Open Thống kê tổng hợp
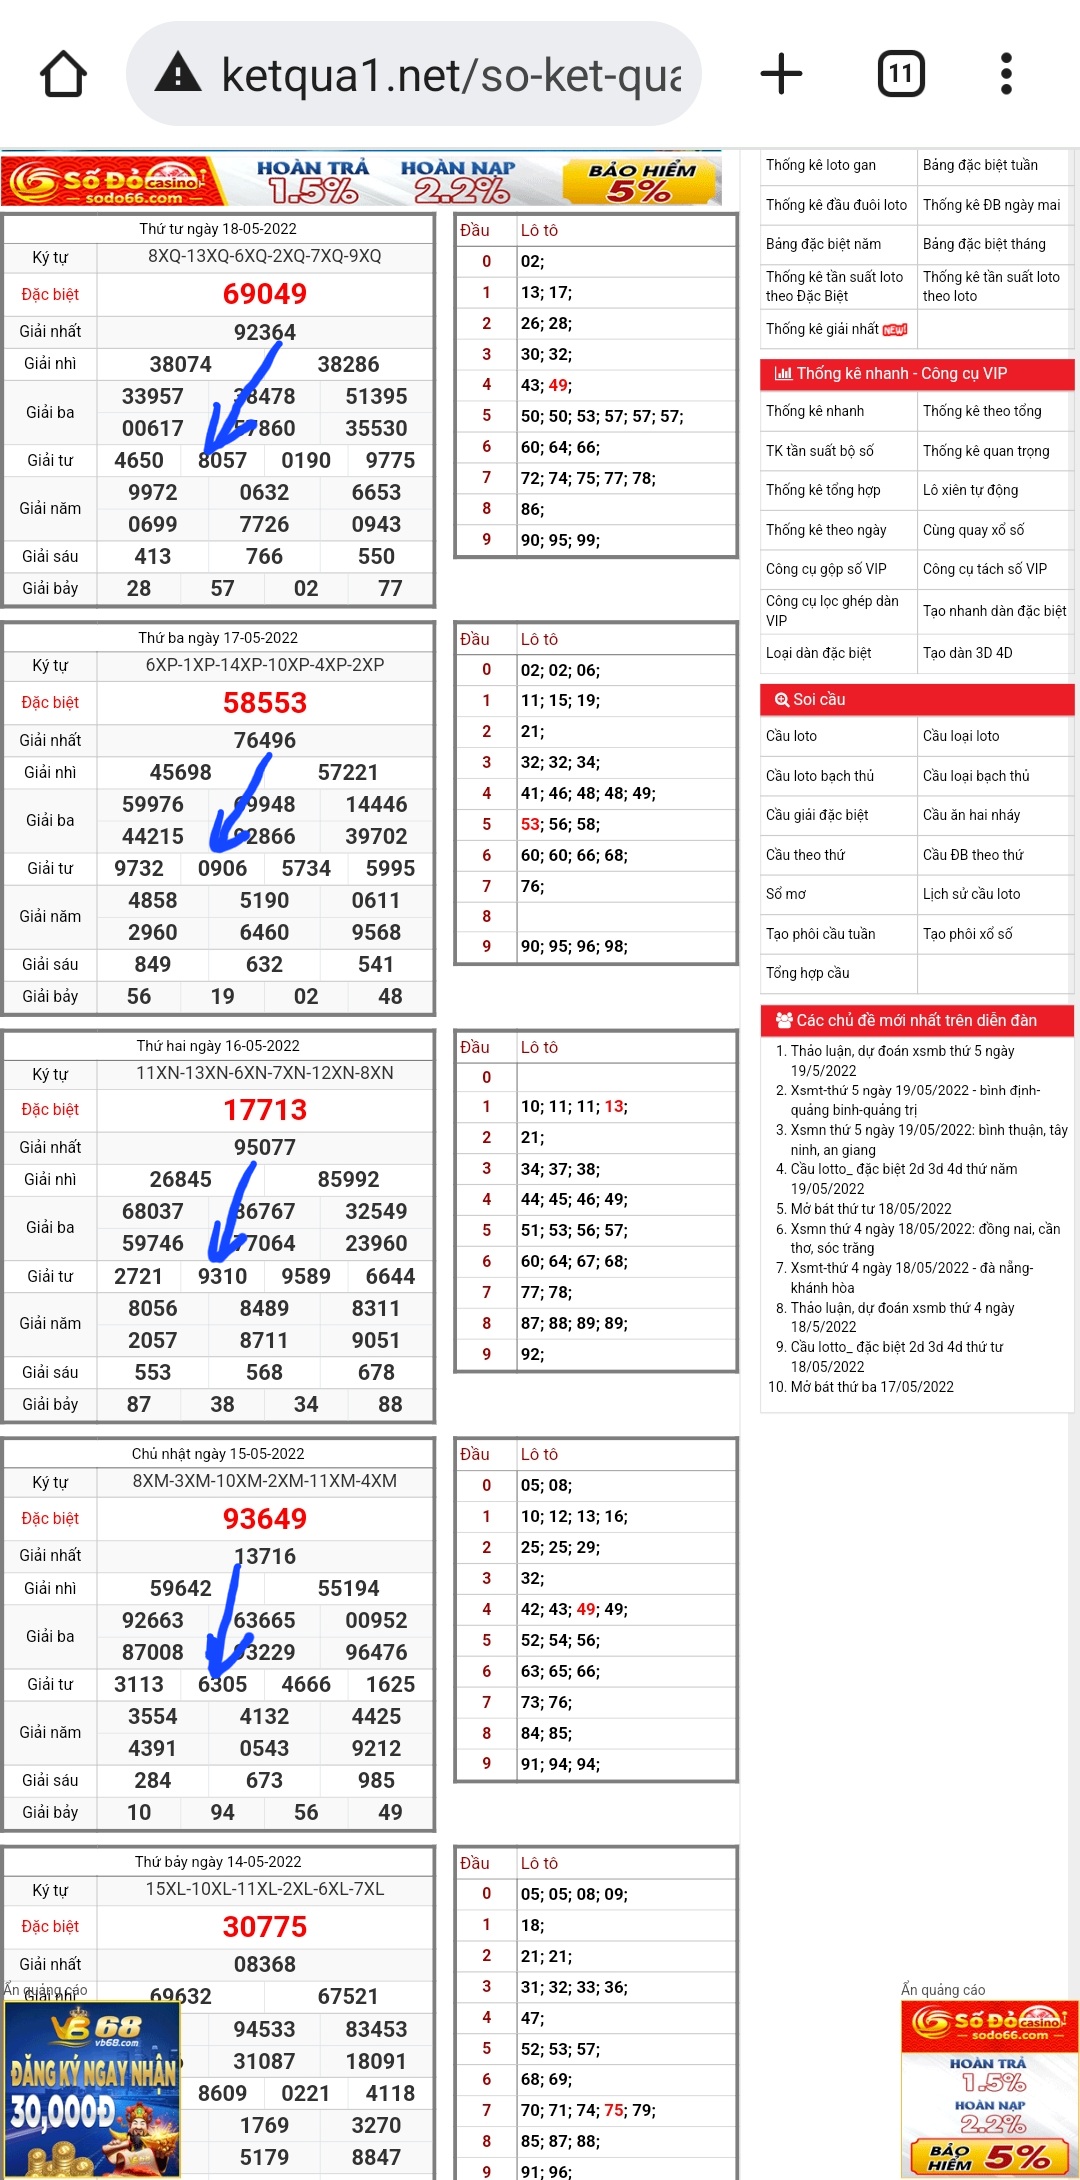 tap(823, 490)
